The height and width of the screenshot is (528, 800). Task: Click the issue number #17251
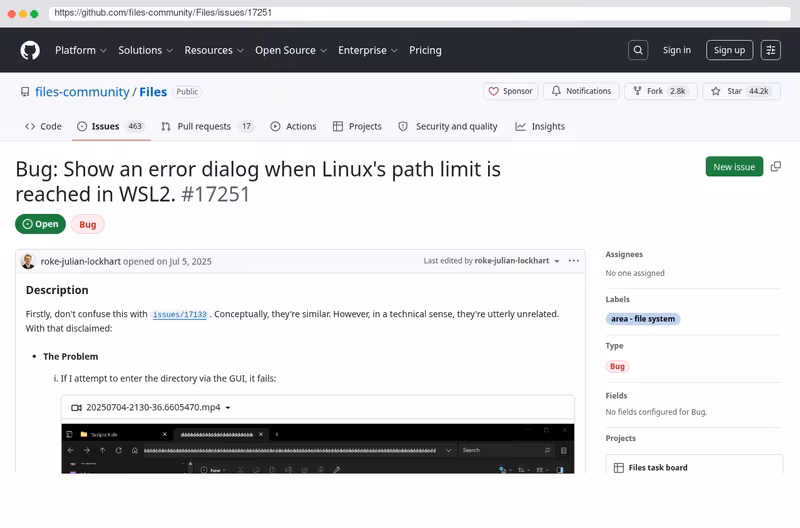click(215, 194)
